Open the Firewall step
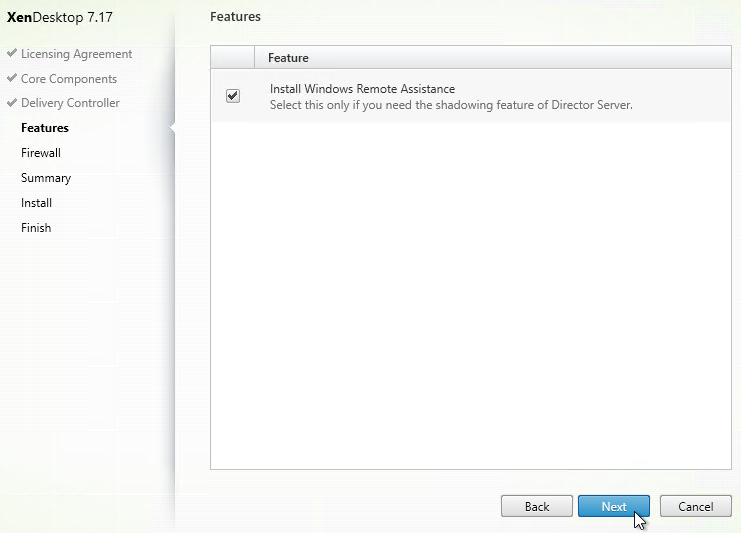Screen dimensions: 741x533 pos(41,153)
